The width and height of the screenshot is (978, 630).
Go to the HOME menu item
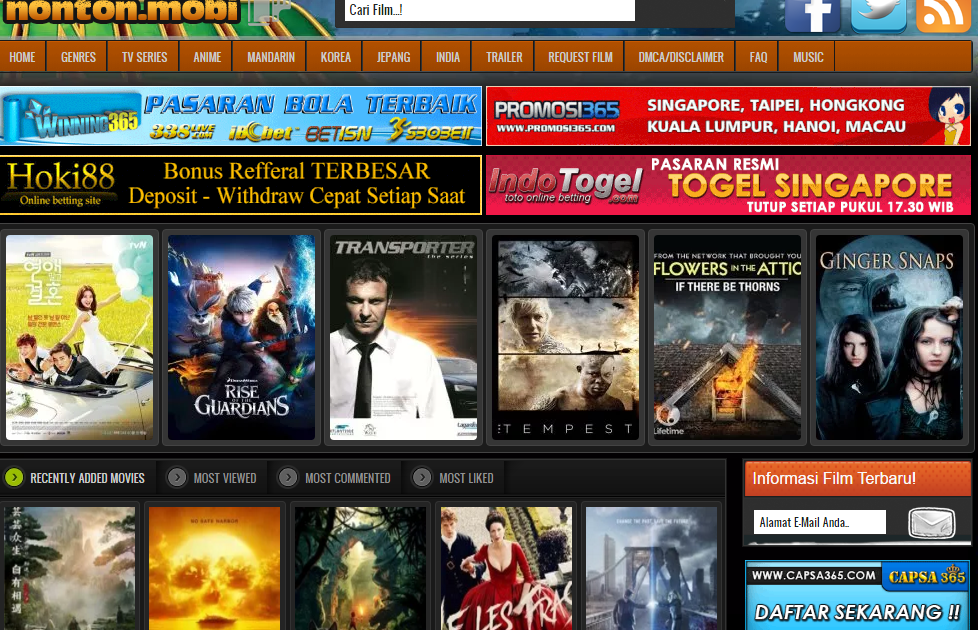pyautogui.click(x=22, y=57)
